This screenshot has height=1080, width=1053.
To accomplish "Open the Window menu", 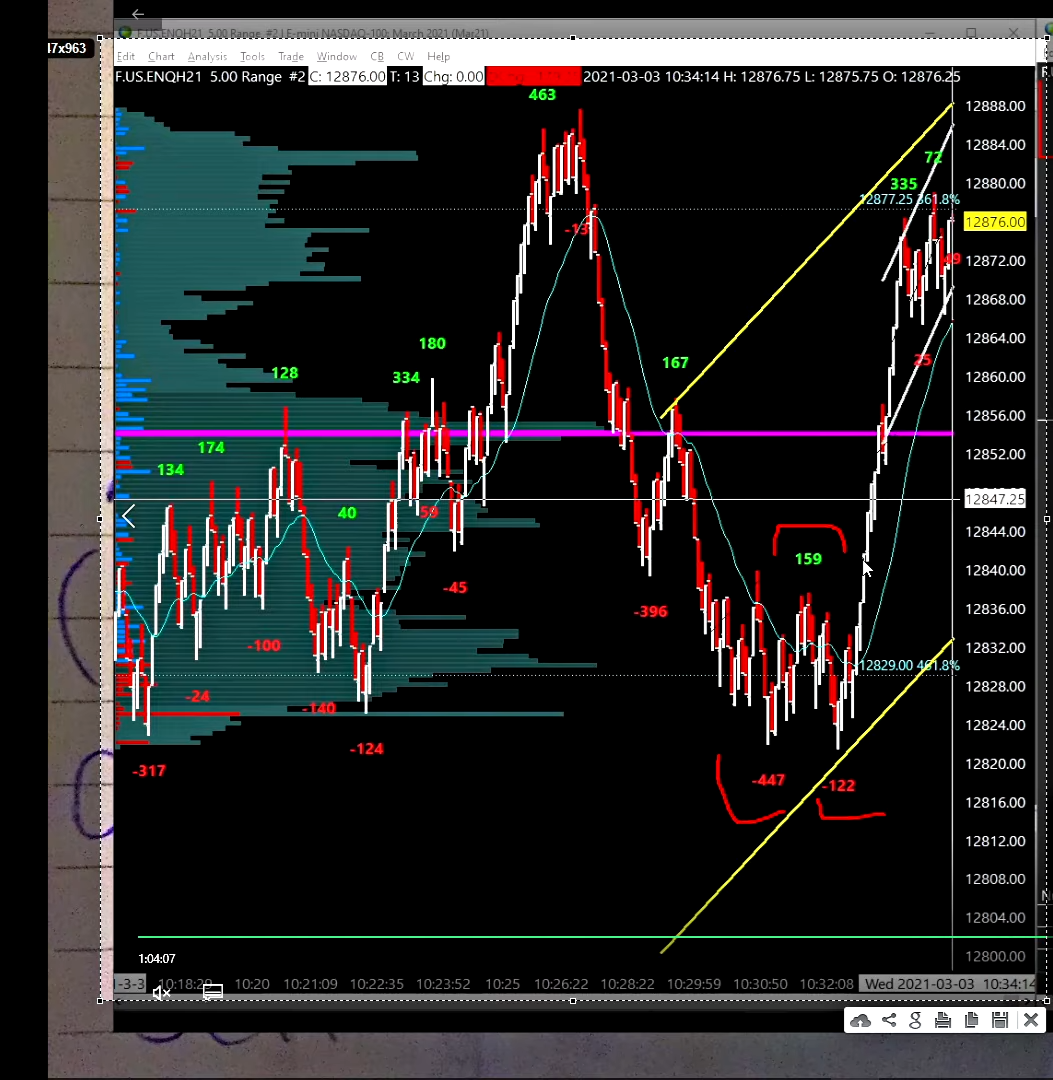I will 337,56.
